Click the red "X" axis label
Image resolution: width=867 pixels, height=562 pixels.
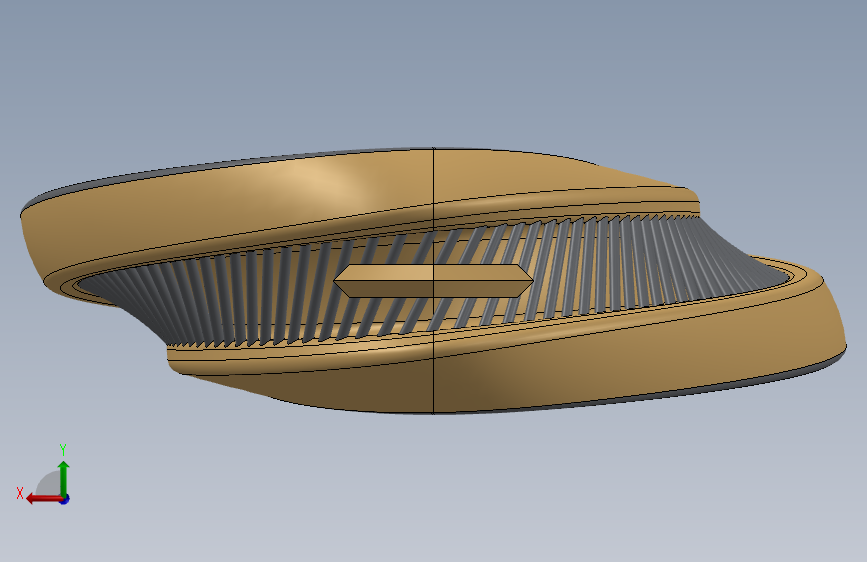[20, 493]
